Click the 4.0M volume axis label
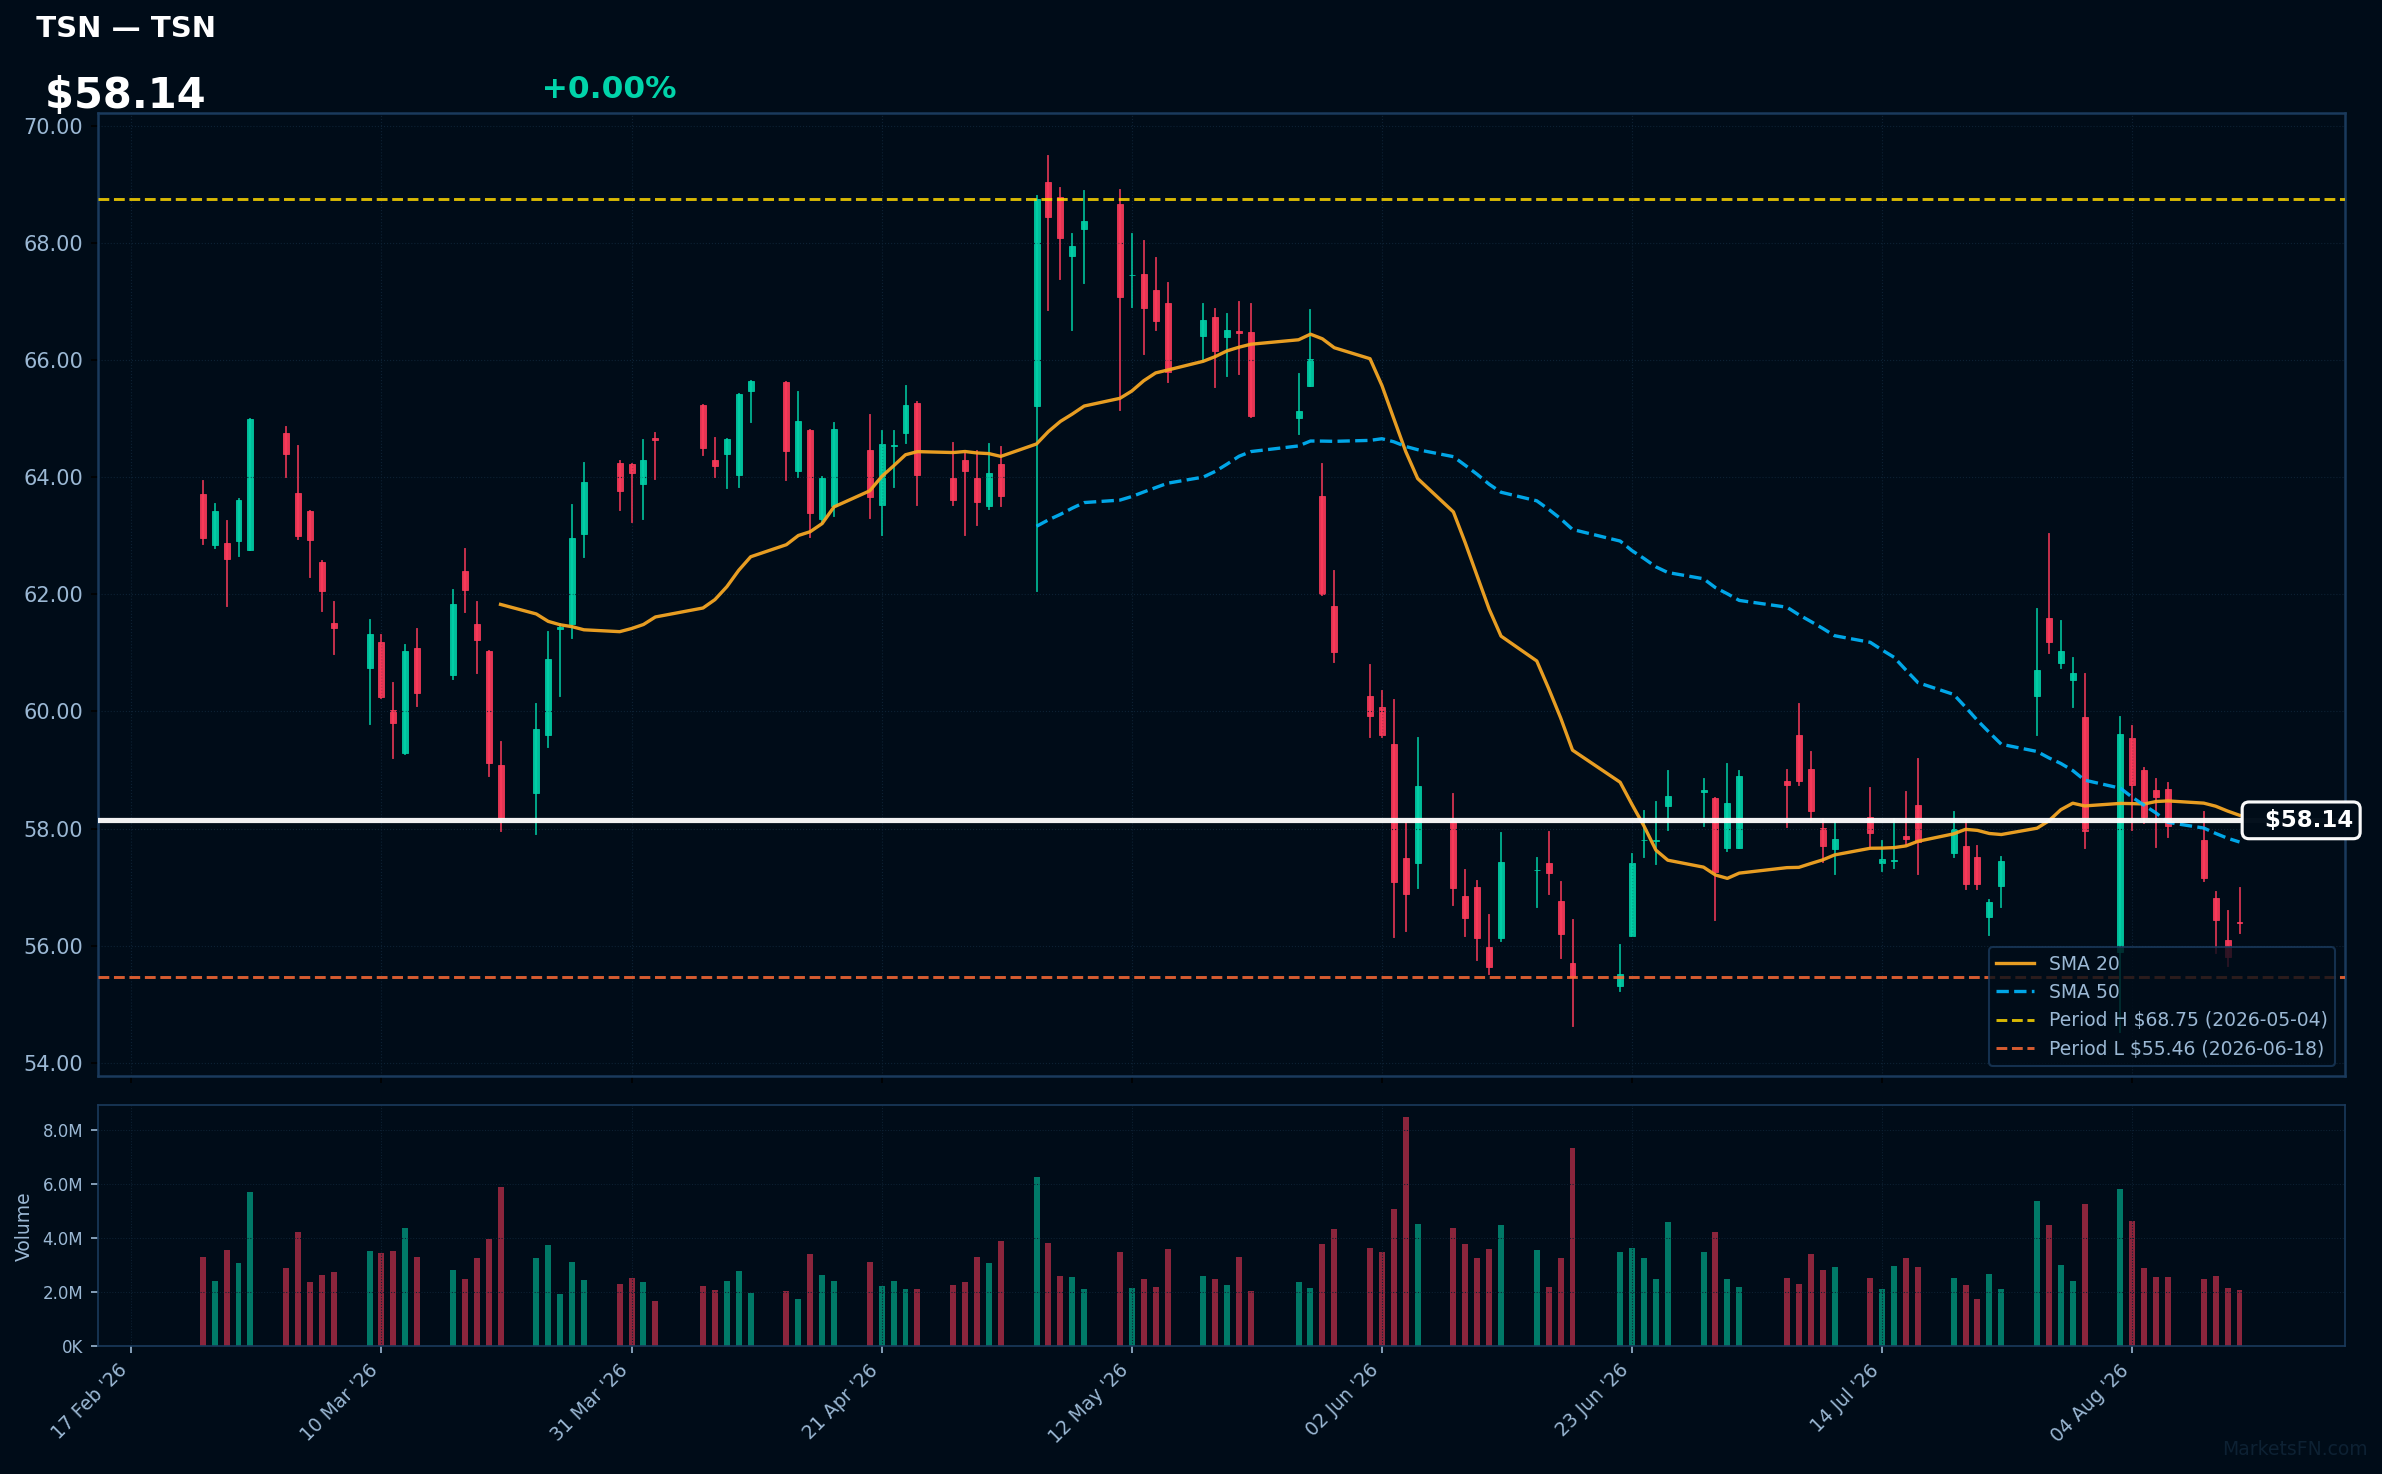Viewport: 2382px width, 1474px height. pos(63,1239)
